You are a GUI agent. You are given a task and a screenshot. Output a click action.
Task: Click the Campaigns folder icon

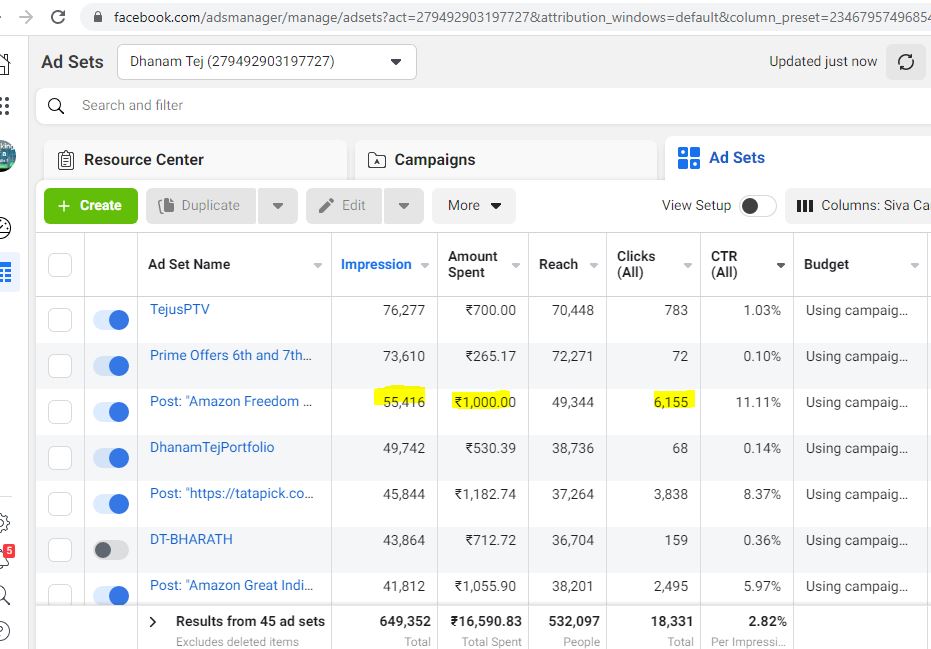coord(376,160)
